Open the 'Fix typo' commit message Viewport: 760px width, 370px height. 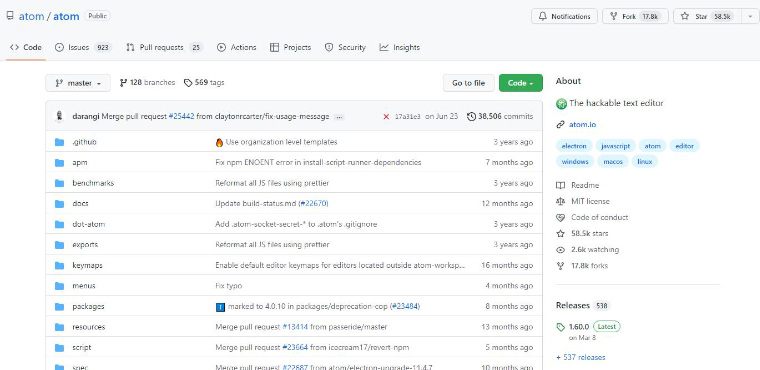click(x=228, y=286)
